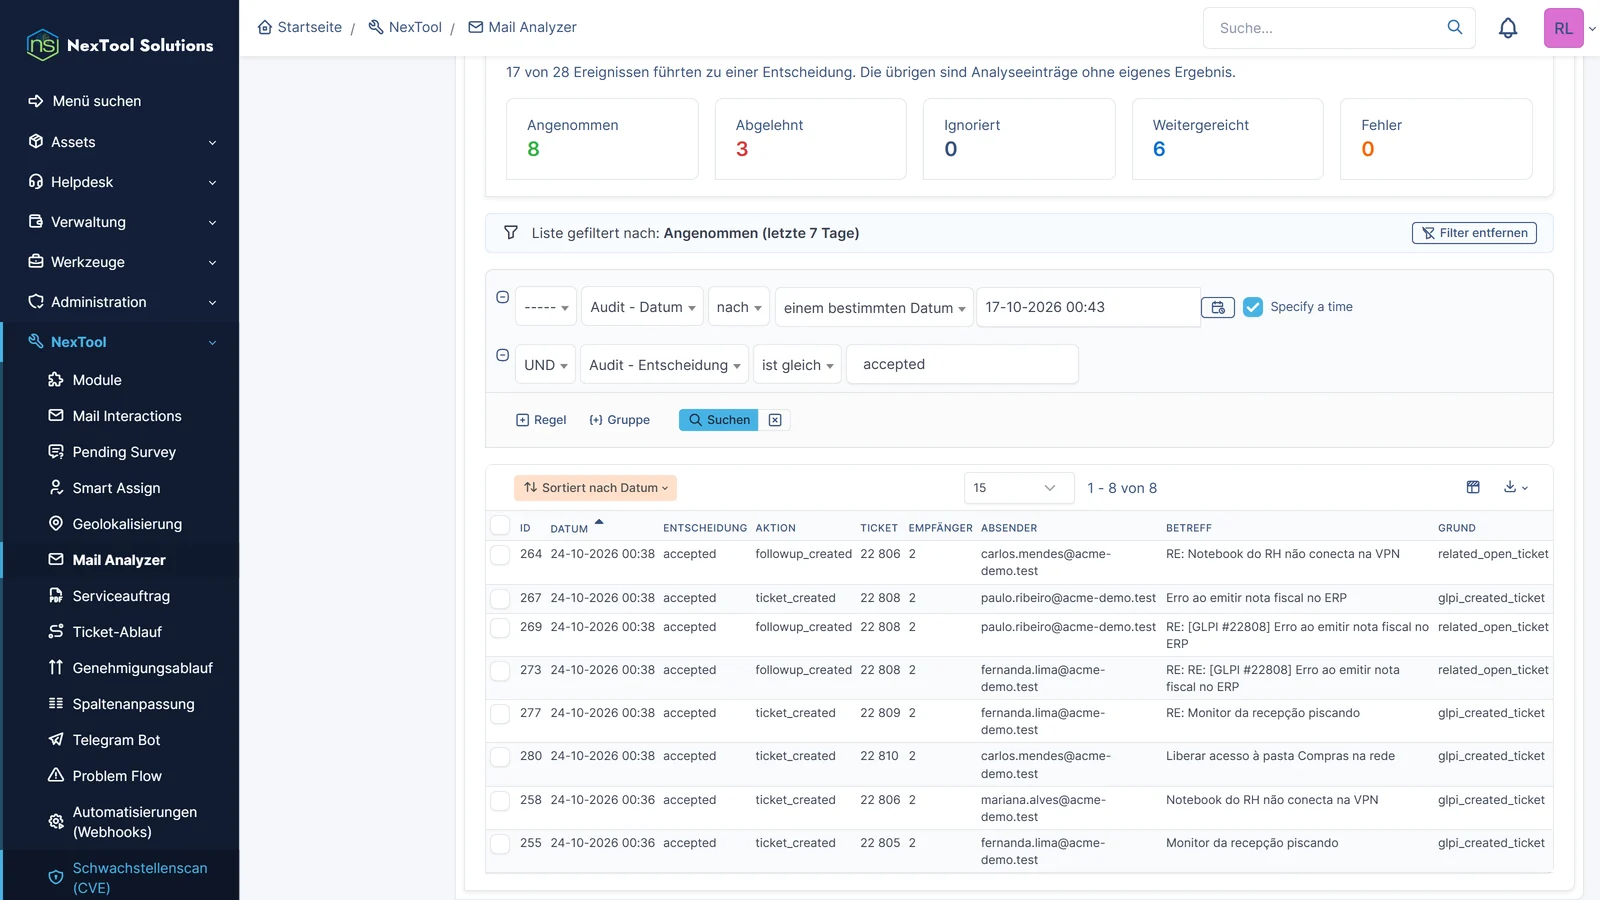Click the search magnifier icon

point(1455,27)
